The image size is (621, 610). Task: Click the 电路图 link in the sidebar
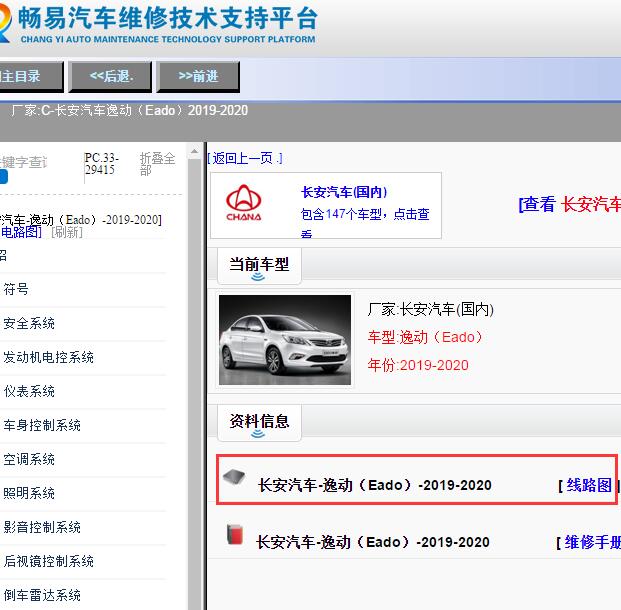21,232
